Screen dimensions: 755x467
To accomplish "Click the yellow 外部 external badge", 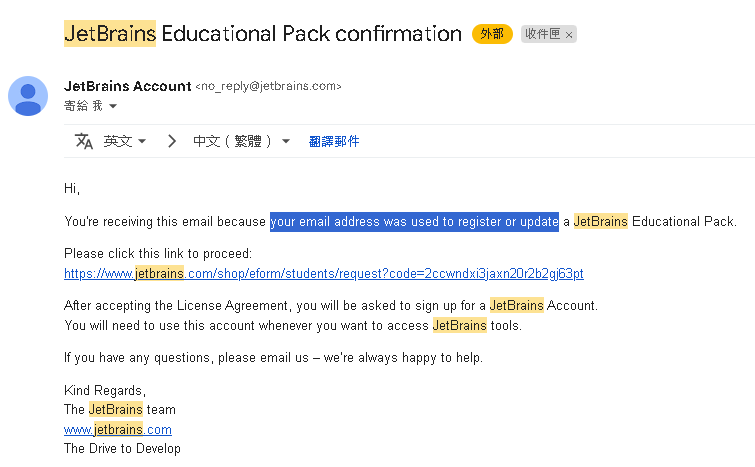I will [492, 34].
